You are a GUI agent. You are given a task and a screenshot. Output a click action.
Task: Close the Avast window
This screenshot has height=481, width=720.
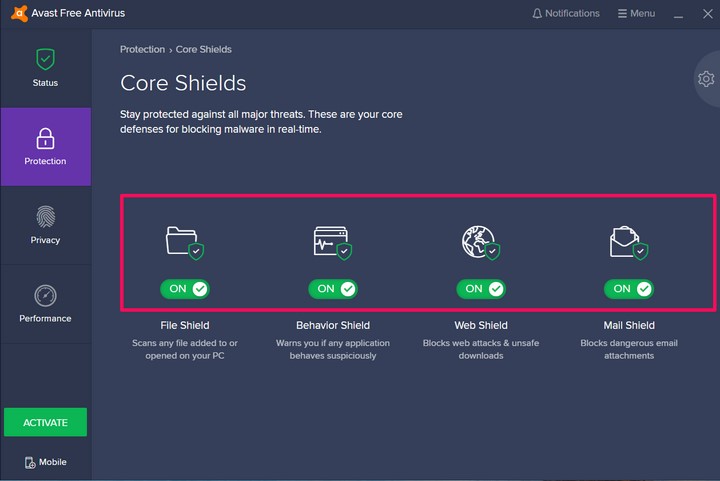pos(708,14)
